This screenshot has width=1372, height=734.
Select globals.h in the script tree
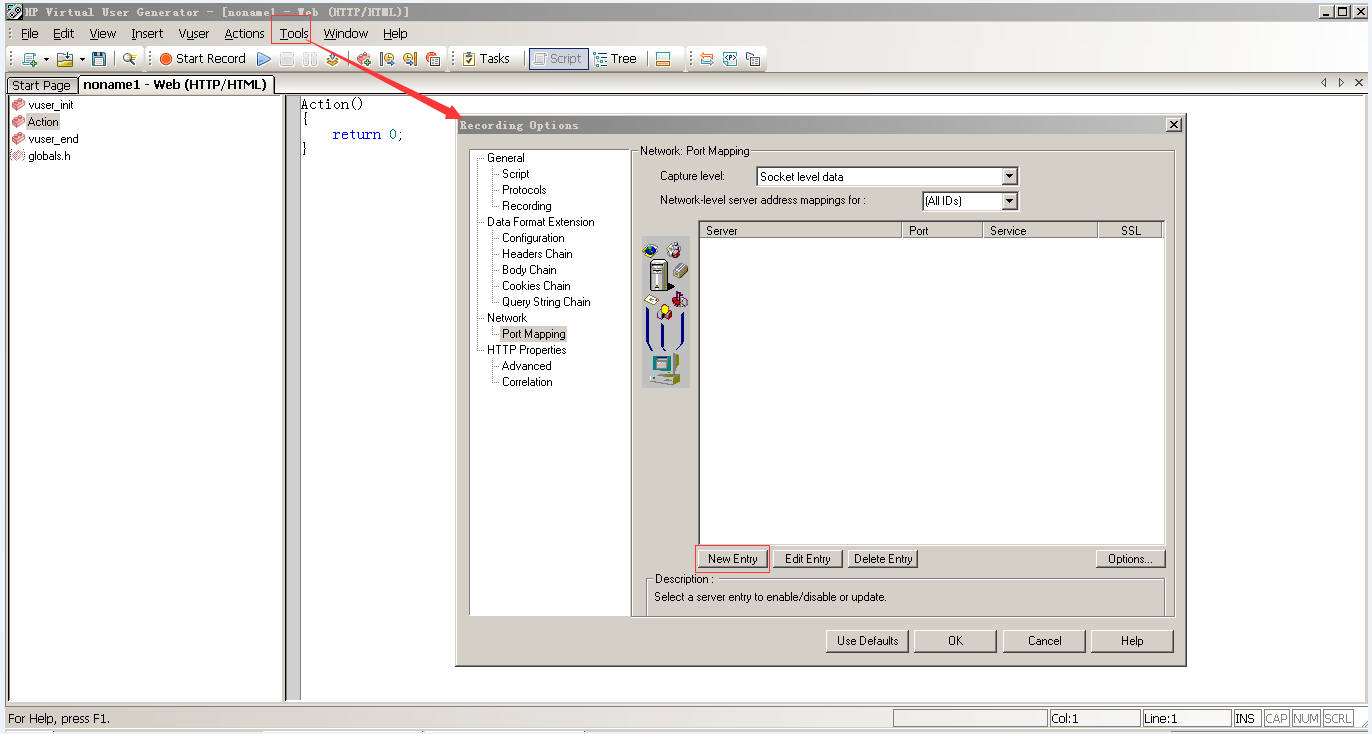click(x=49, y=156)
